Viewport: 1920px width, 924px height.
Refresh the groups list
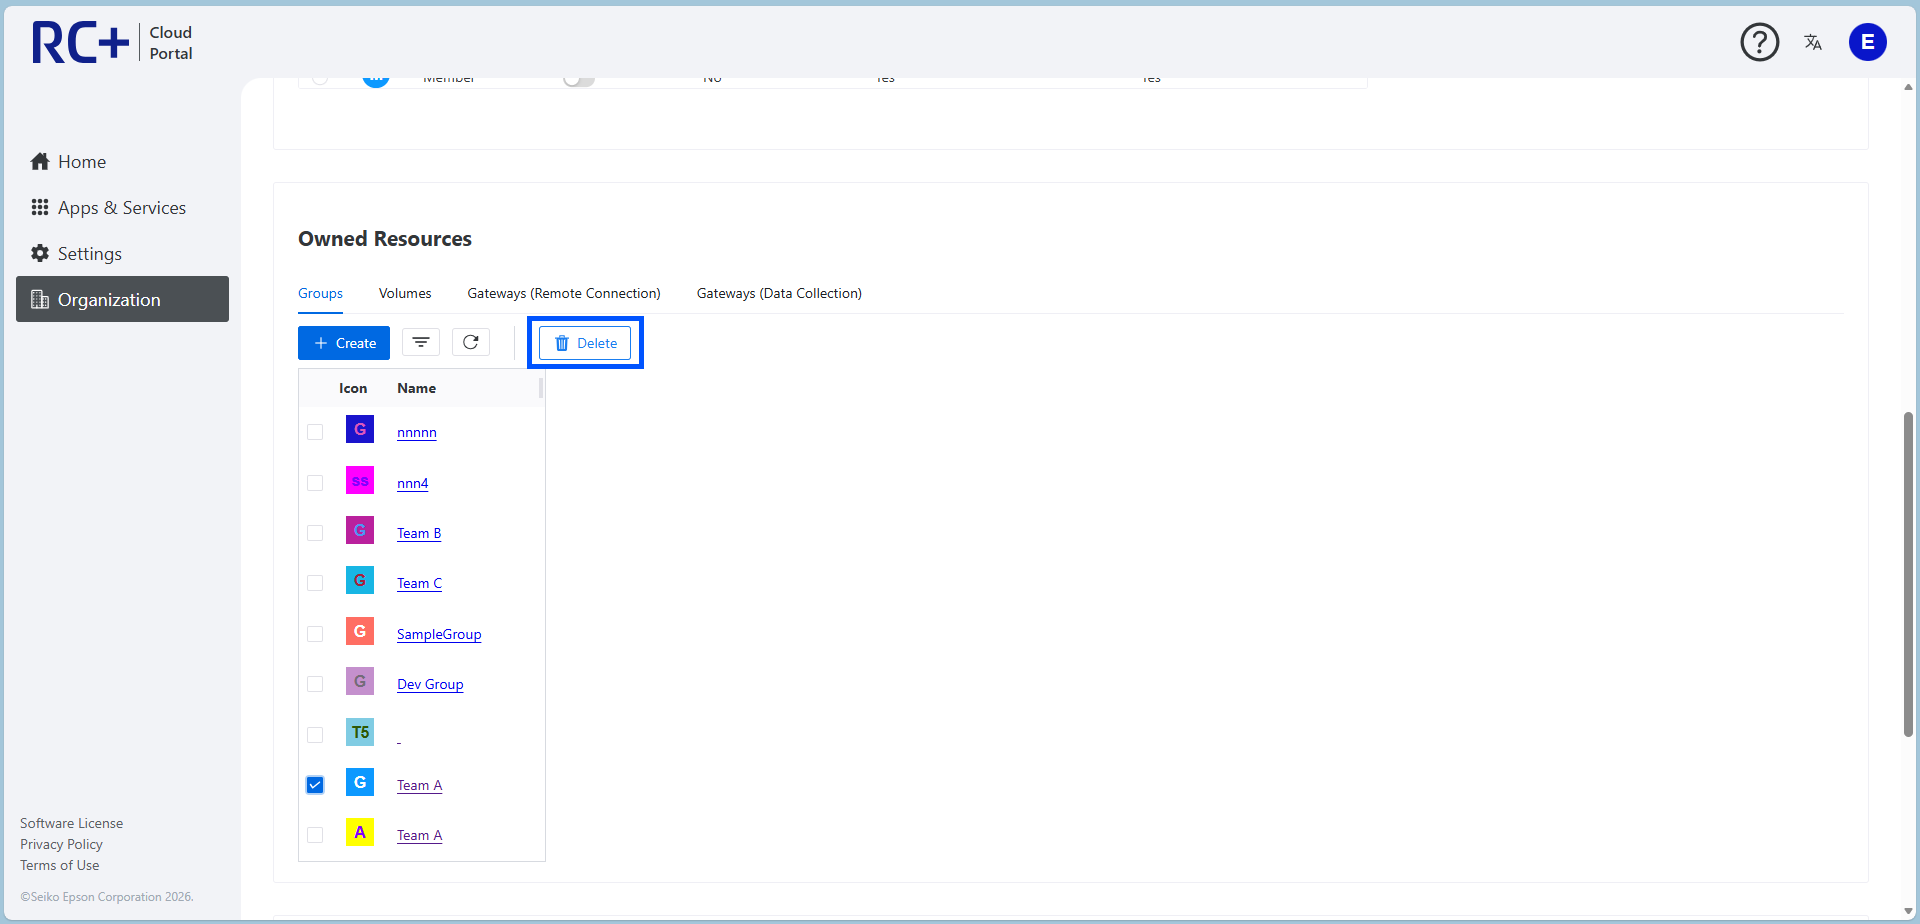point(471,343)
